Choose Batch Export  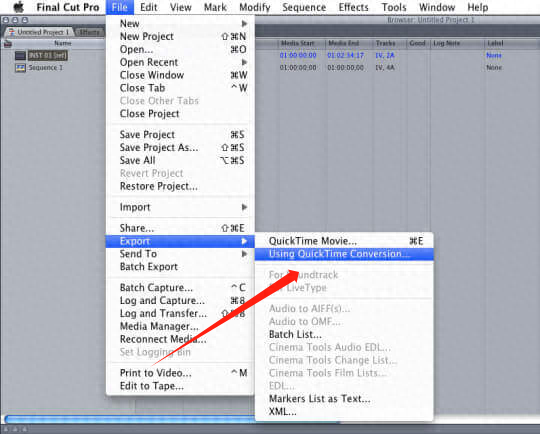pyautogui.click(x=180, y=267)
